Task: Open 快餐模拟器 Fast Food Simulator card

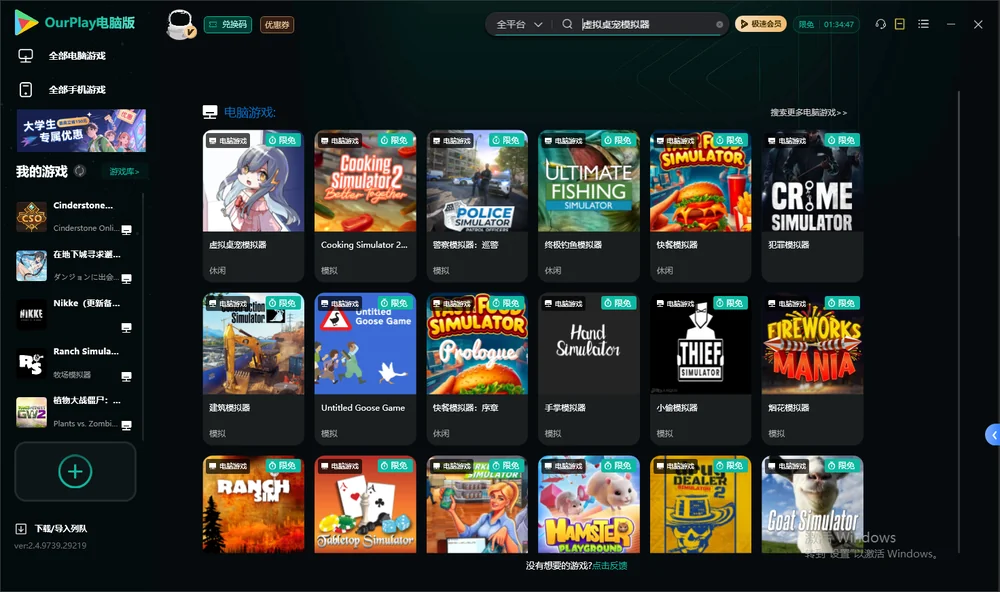Action: [700, 205]
